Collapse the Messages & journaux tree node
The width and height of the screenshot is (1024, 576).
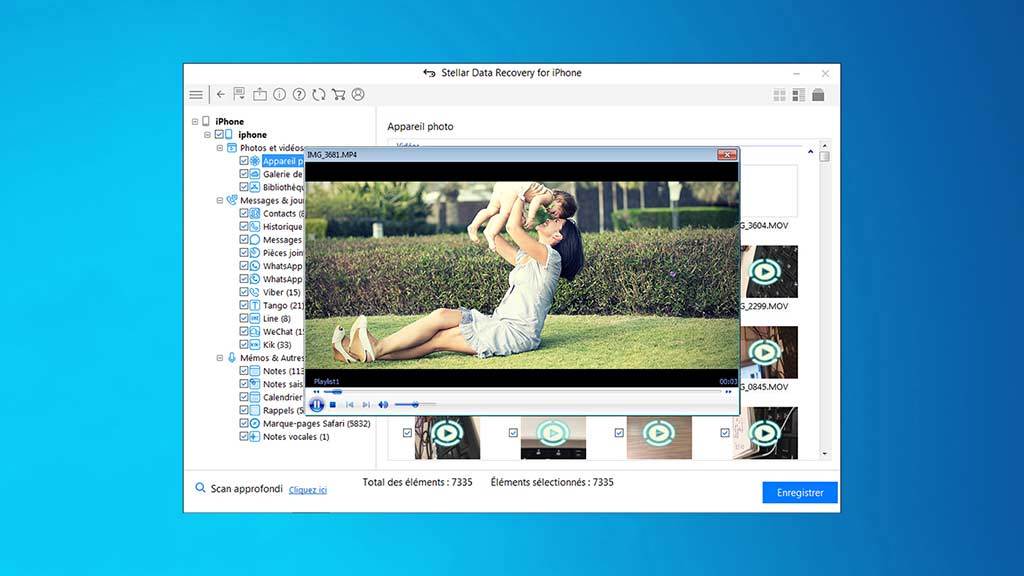click(220, 200)
